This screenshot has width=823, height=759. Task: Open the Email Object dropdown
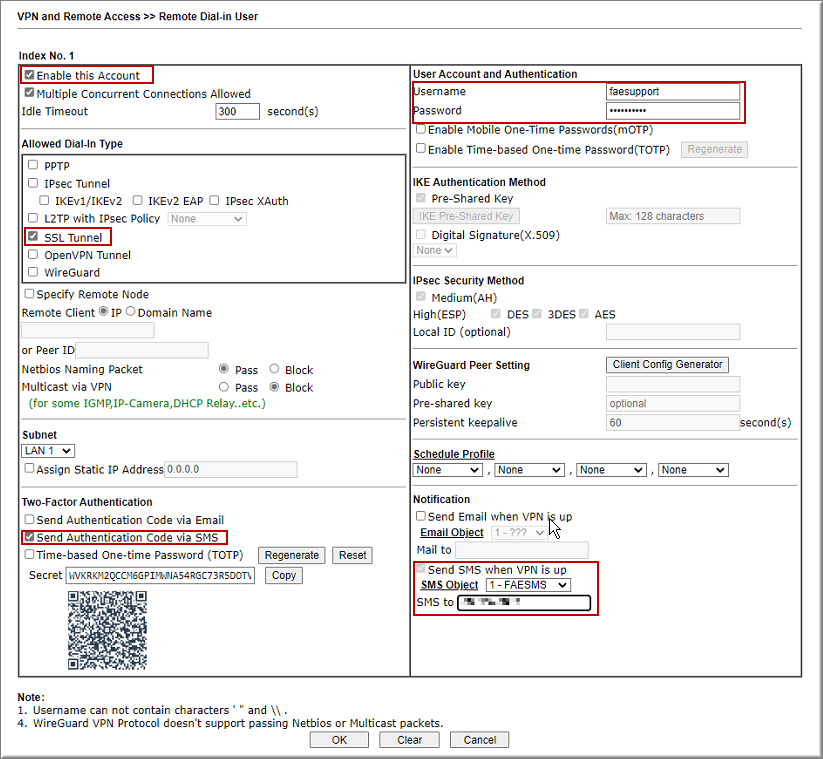point(520,533)
